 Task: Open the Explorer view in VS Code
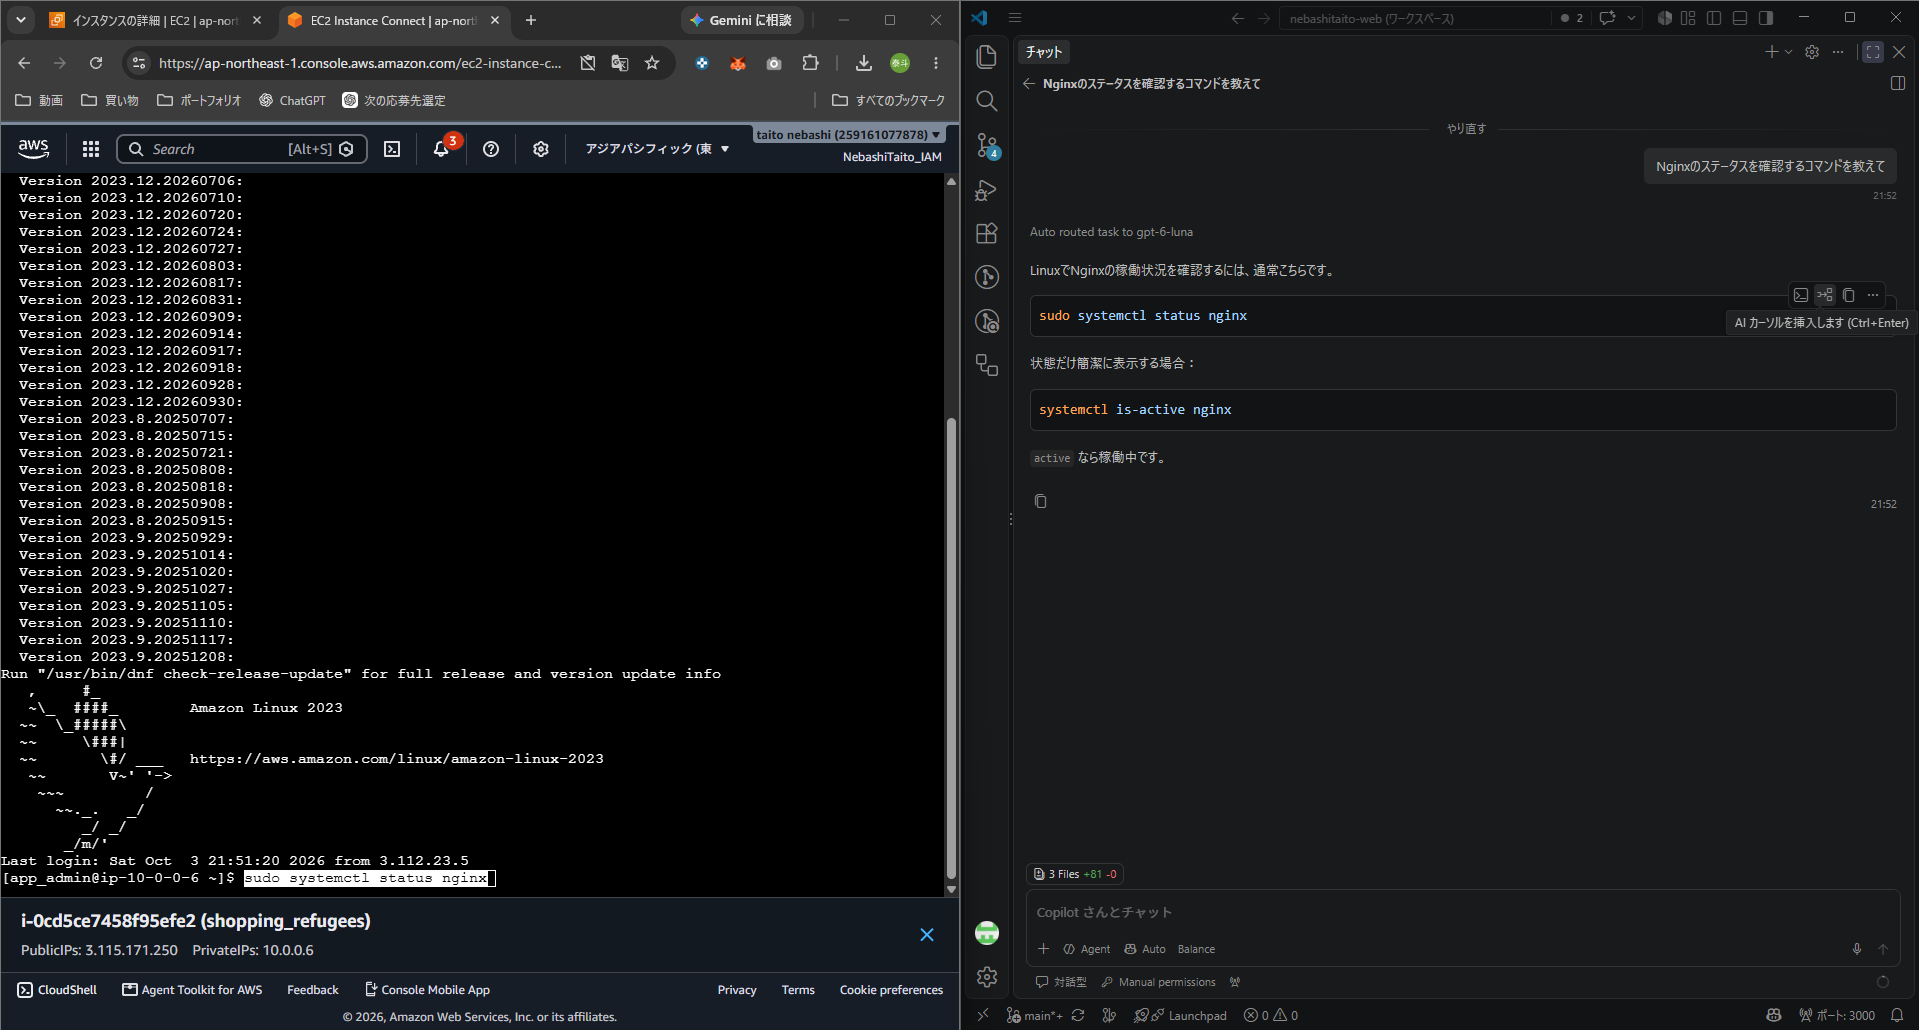click(987, 57)
